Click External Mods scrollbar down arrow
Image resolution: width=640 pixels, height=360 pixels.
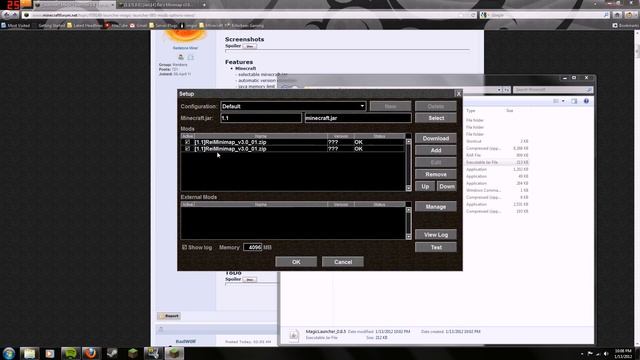[x=408, y=236]
